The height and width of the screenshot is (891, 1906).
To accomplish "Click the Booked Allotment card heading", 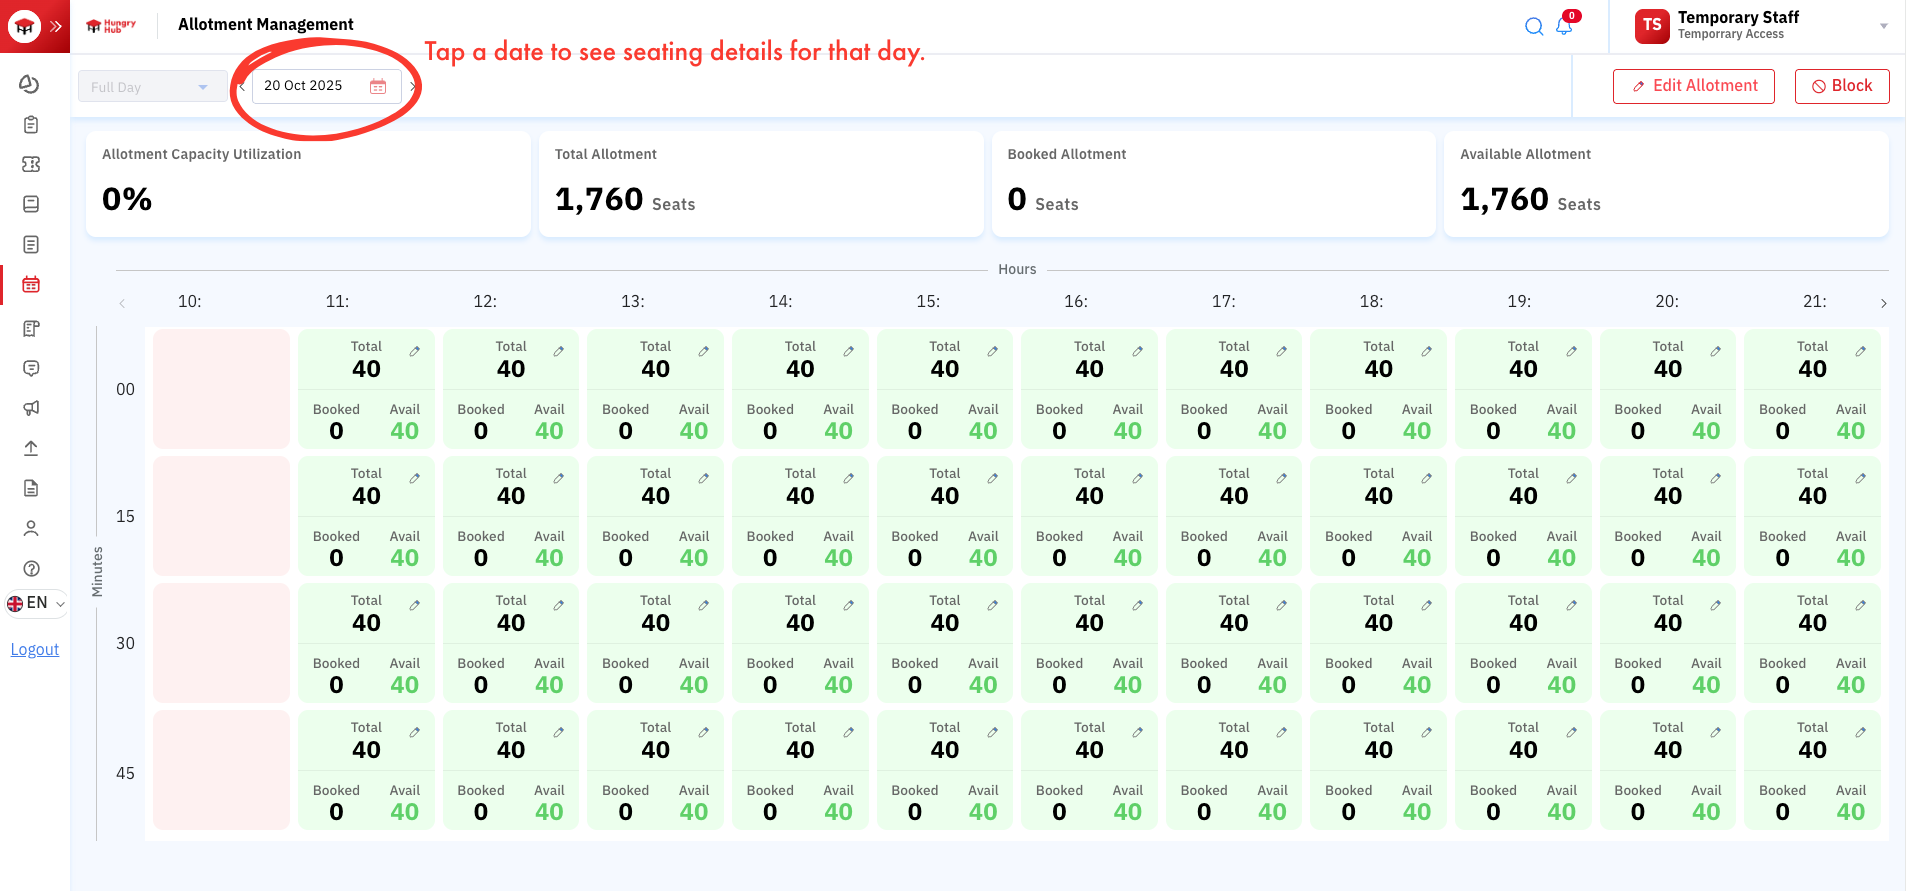I will point(1067,154).
